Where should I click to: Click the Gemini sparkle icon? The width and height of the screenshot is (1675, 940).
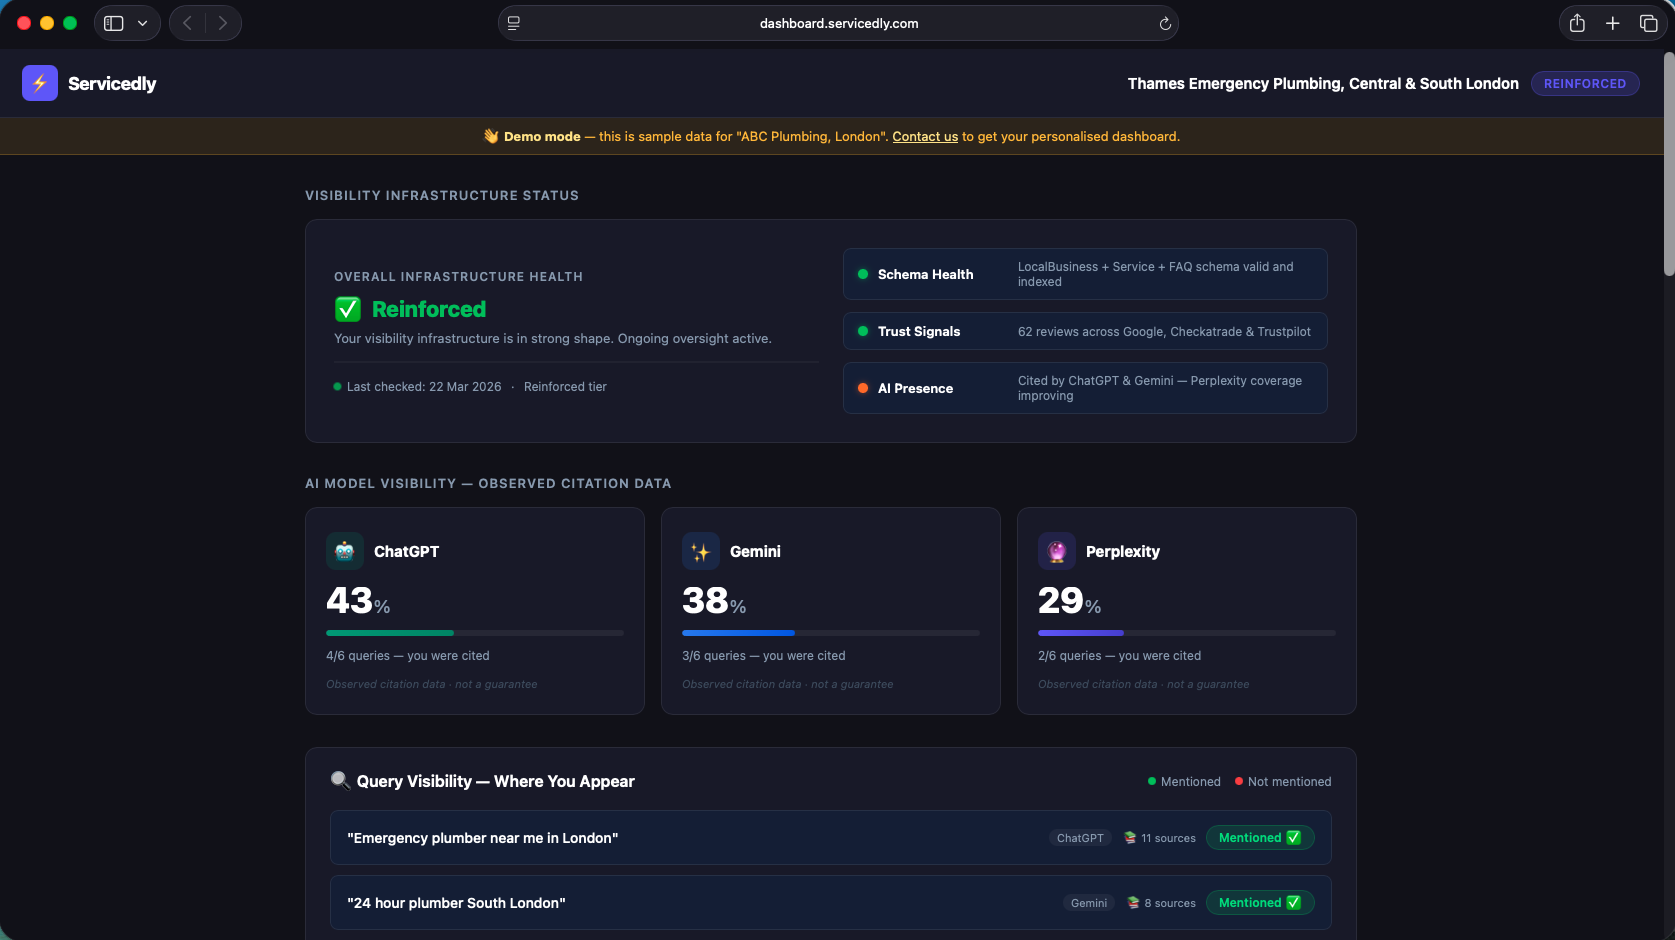click(700, 550)
